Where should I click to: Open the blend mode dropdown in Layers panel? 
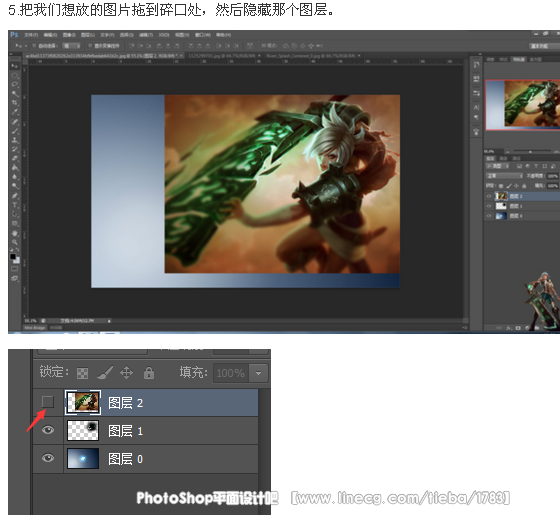(x=504, y=176)
